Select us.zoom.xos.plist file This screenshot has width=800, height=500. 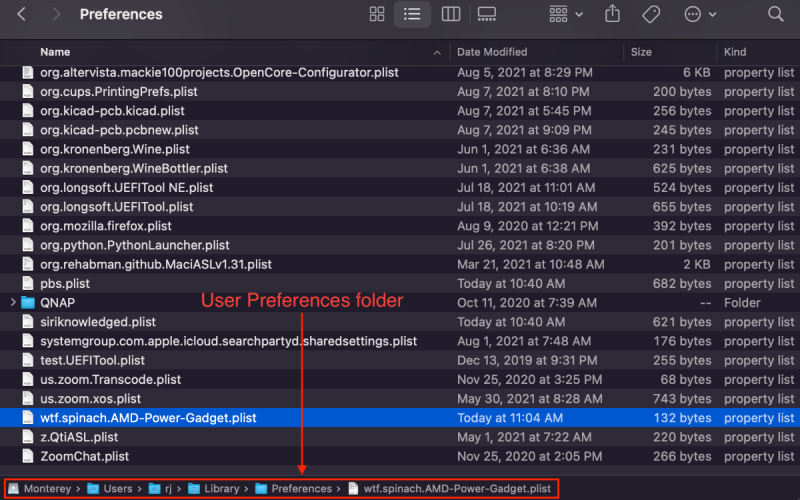90,399
